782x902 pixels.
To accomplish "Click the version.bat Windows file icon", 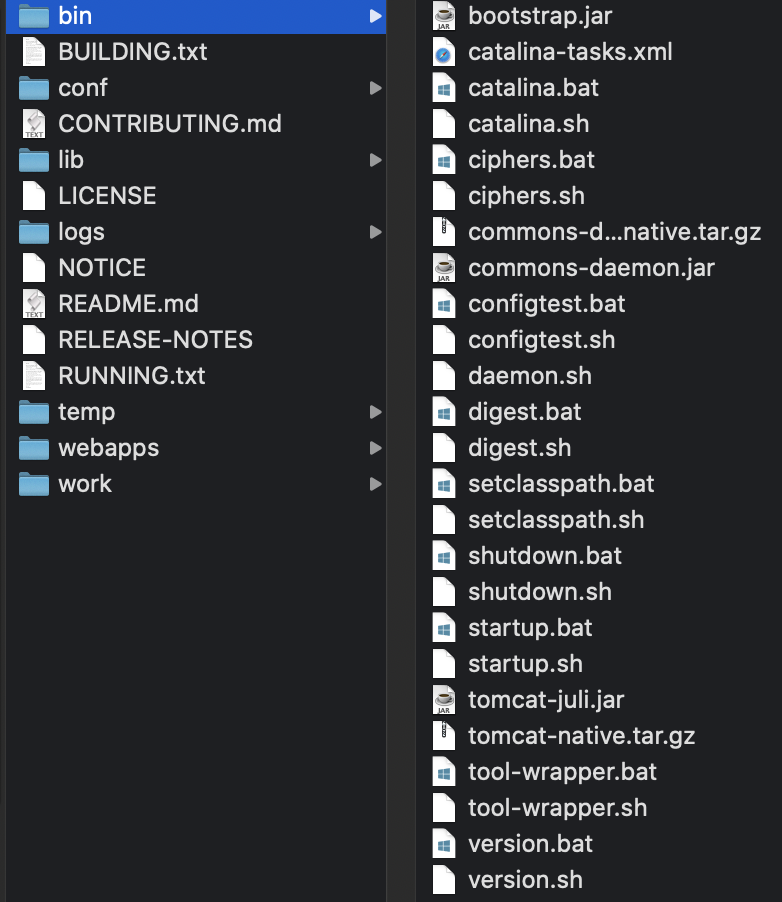I will [444, 844].
